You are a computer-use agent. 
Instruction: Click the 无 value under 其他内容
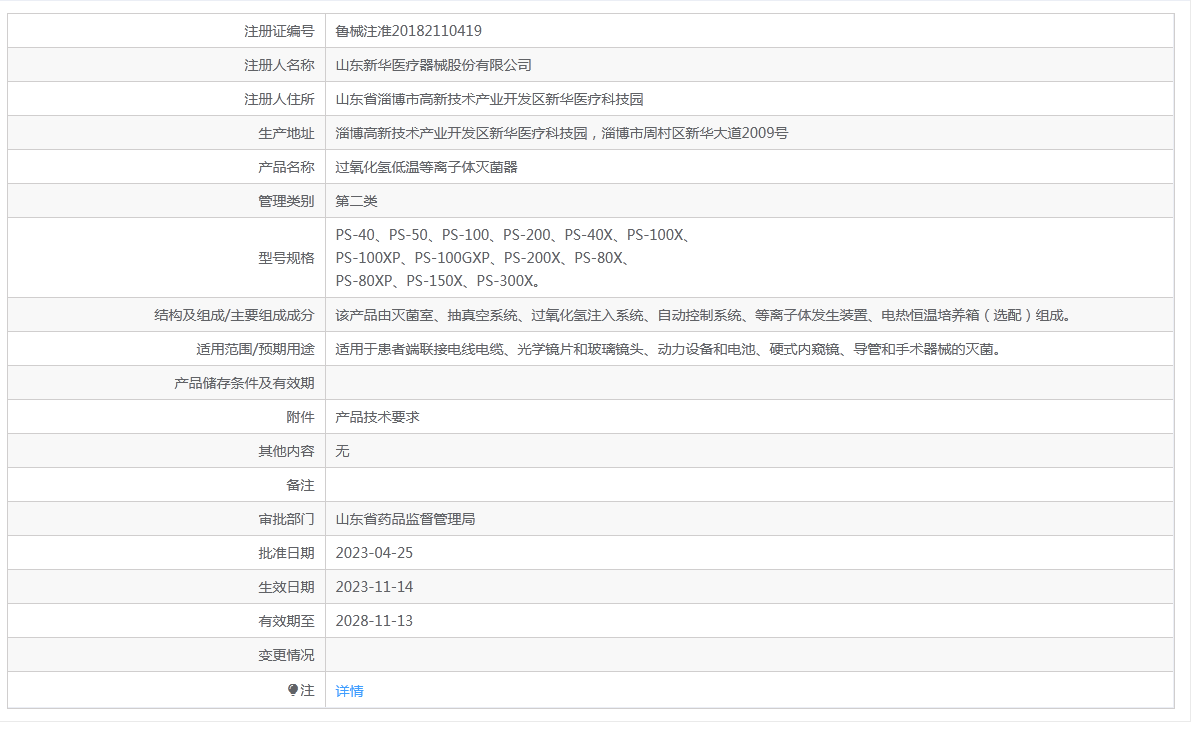point(342,451)
